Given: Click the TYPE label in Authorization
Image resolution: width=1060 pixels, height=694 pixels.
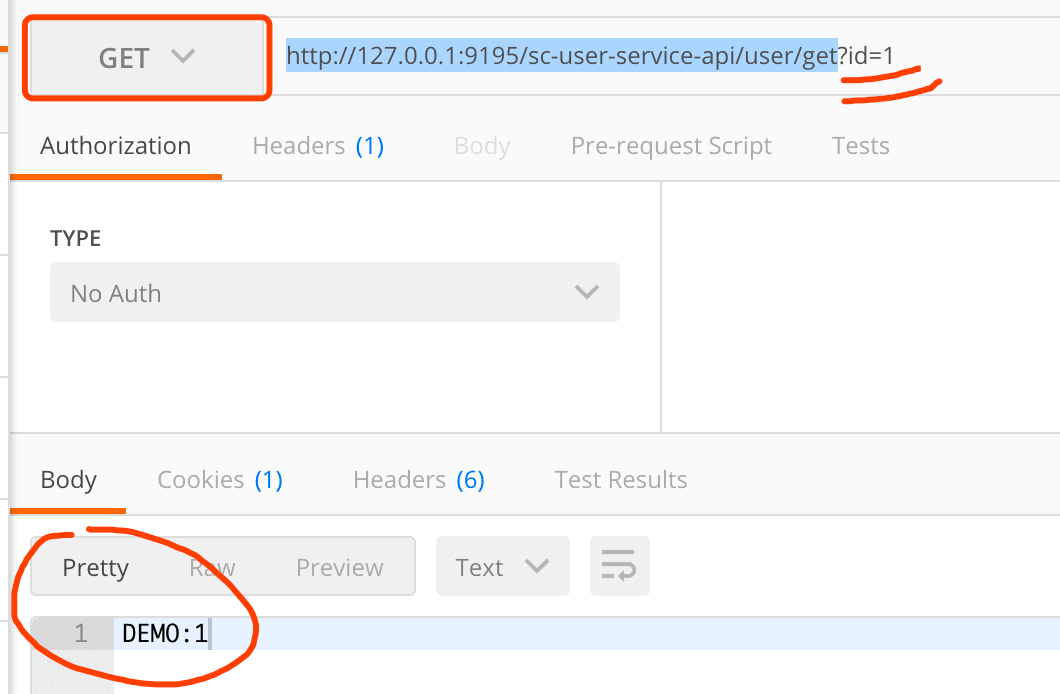Looking at the screenshot, I should pyautogui.click(x=75, y=239).
